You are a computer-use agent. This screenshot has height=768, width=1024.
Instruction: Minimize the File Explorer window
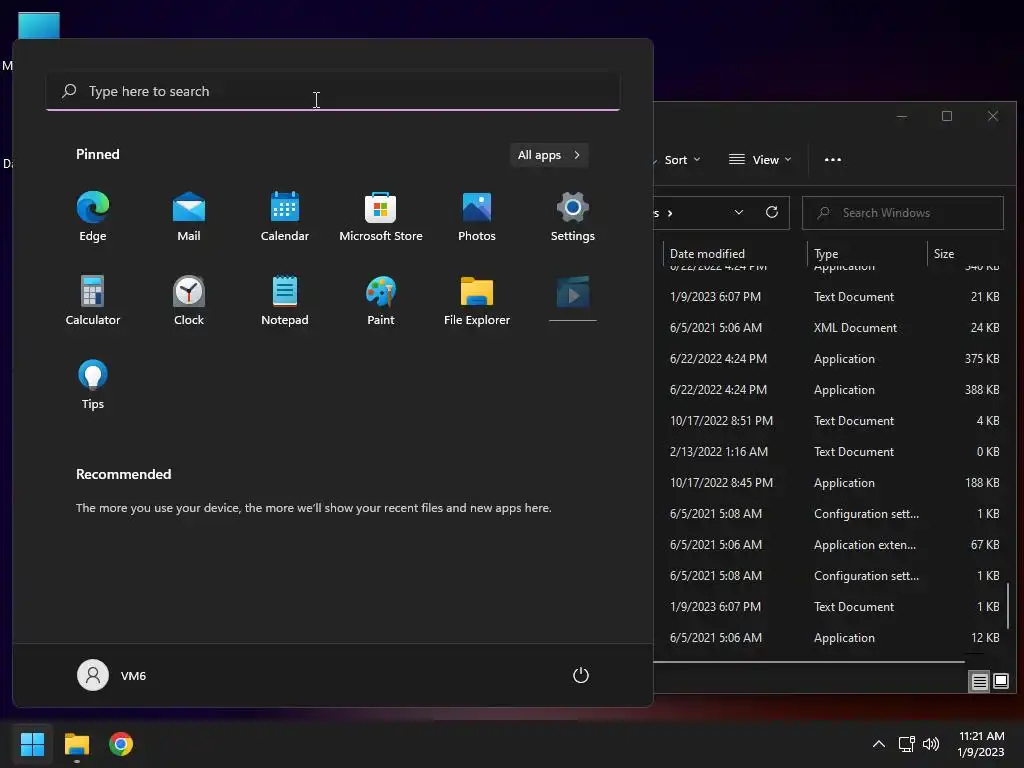[x=902, y=116]
